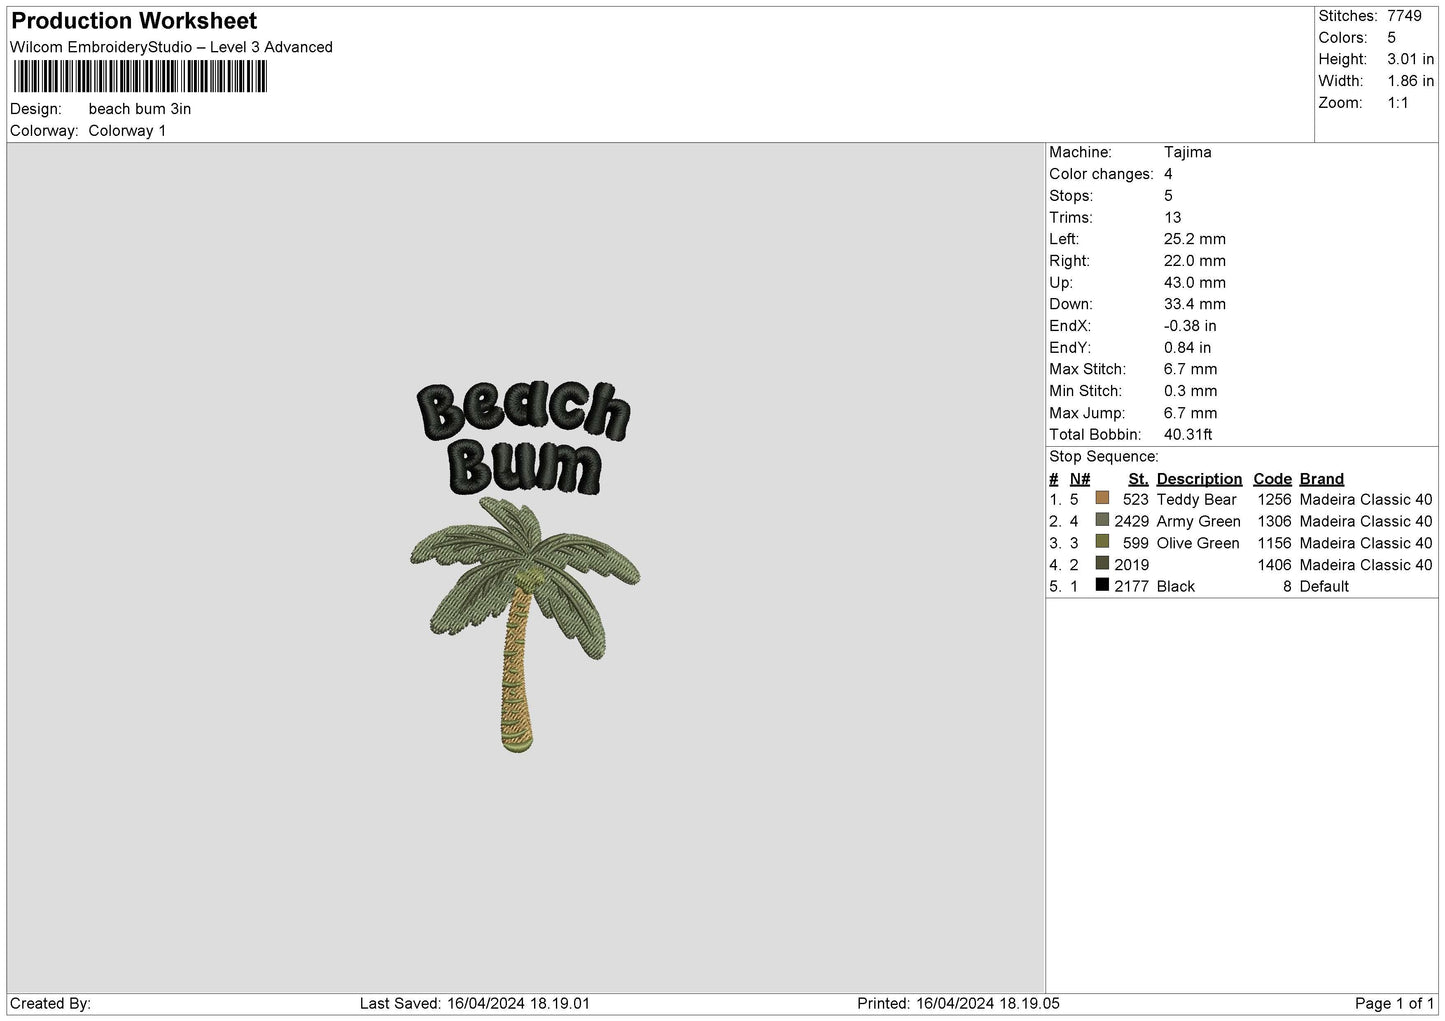Click the Height value 3.01 in

pos(1411,60)
